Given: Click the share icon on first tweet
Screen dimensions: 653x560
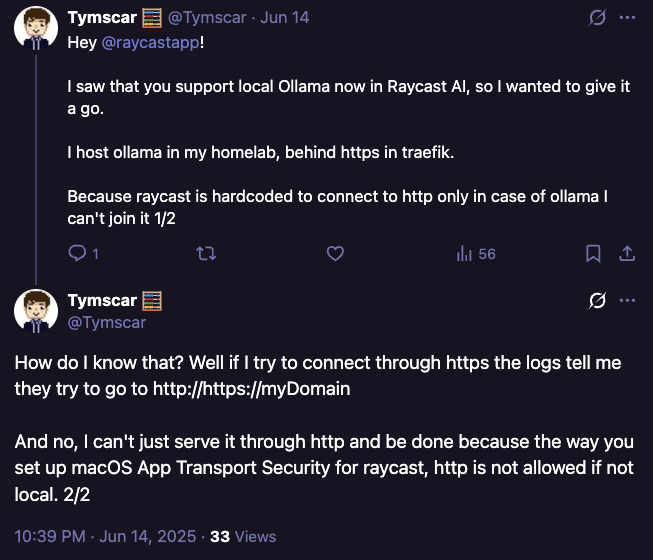Looking at the screenshot, I should [627, 253].
